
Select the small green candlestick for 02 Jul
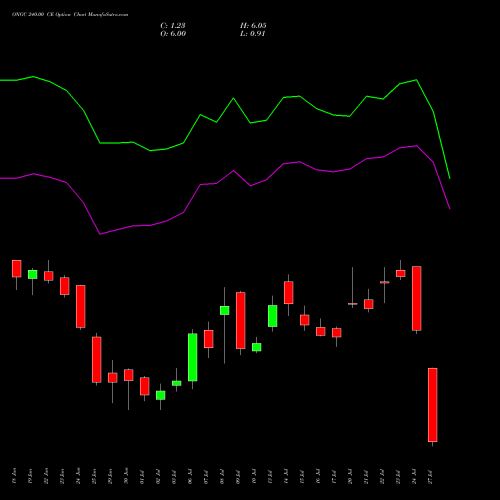click(x=161, y=395)
